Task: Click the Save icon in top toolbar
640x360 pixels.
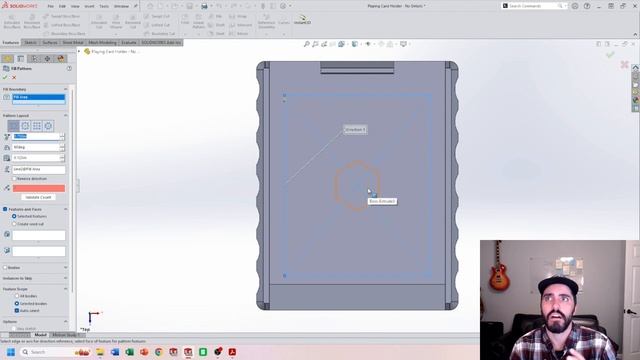Action: (x=189, y=6)
